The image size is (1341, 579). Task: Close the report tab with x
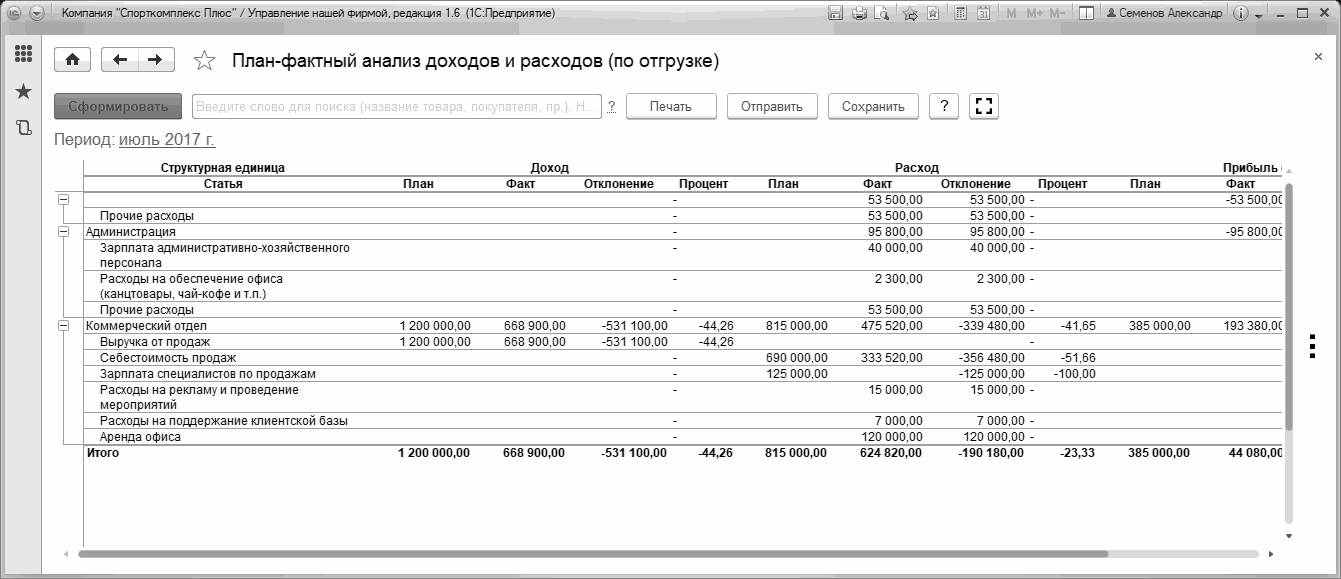(x=1318, y=57)
